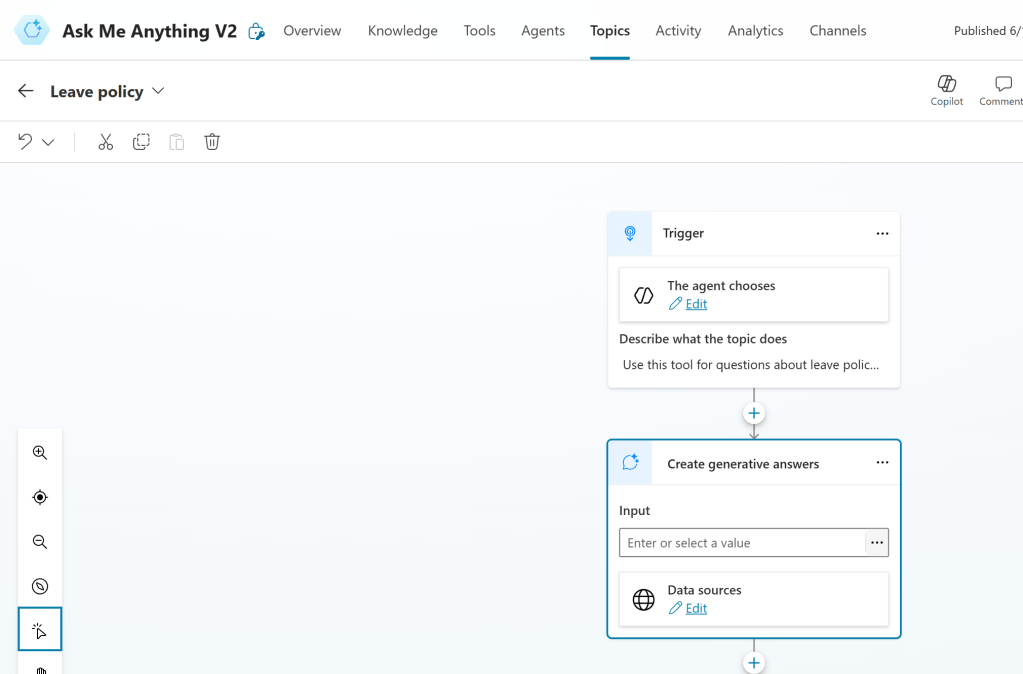Zoom out on the canvas

[x=40, y=542]
